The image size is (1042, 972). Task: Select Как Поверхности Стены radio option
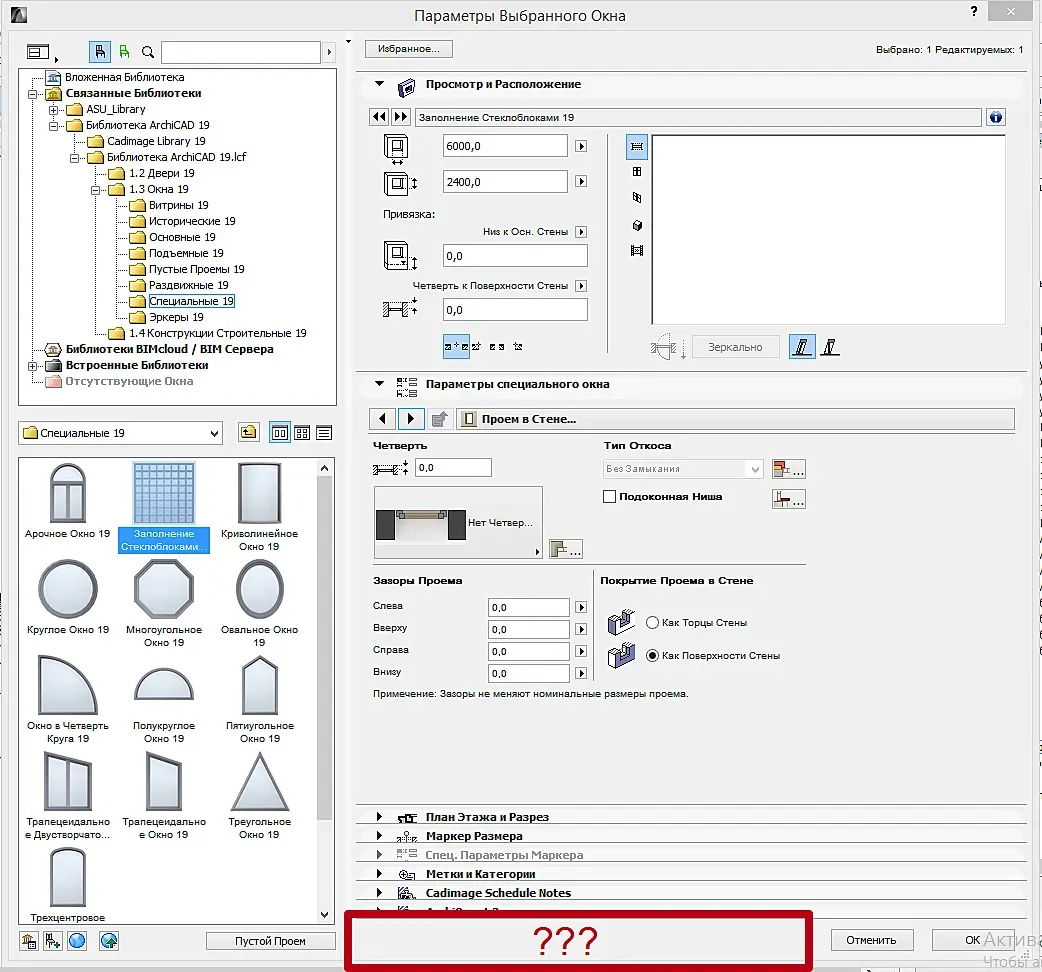click(653, 656)
